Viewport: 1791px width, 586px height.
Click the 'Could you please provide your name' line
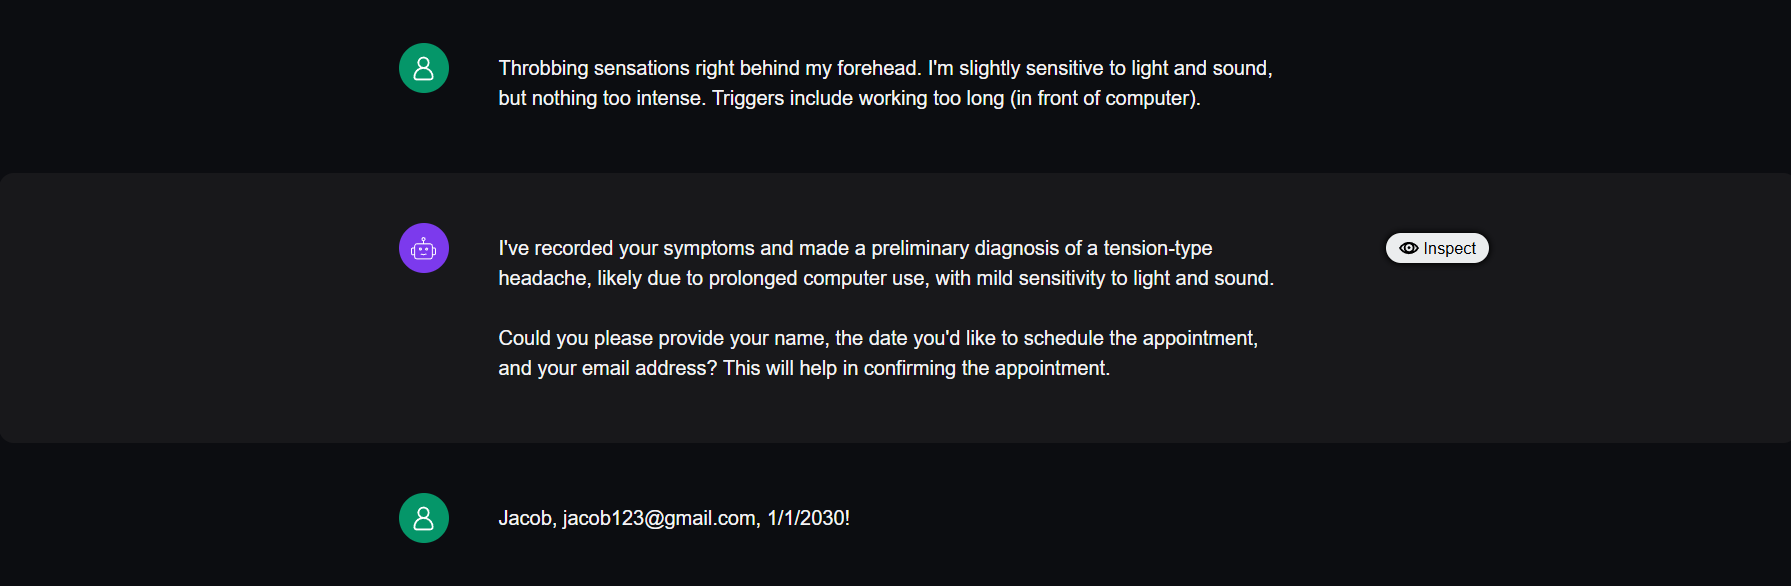[x=878, y=338]
